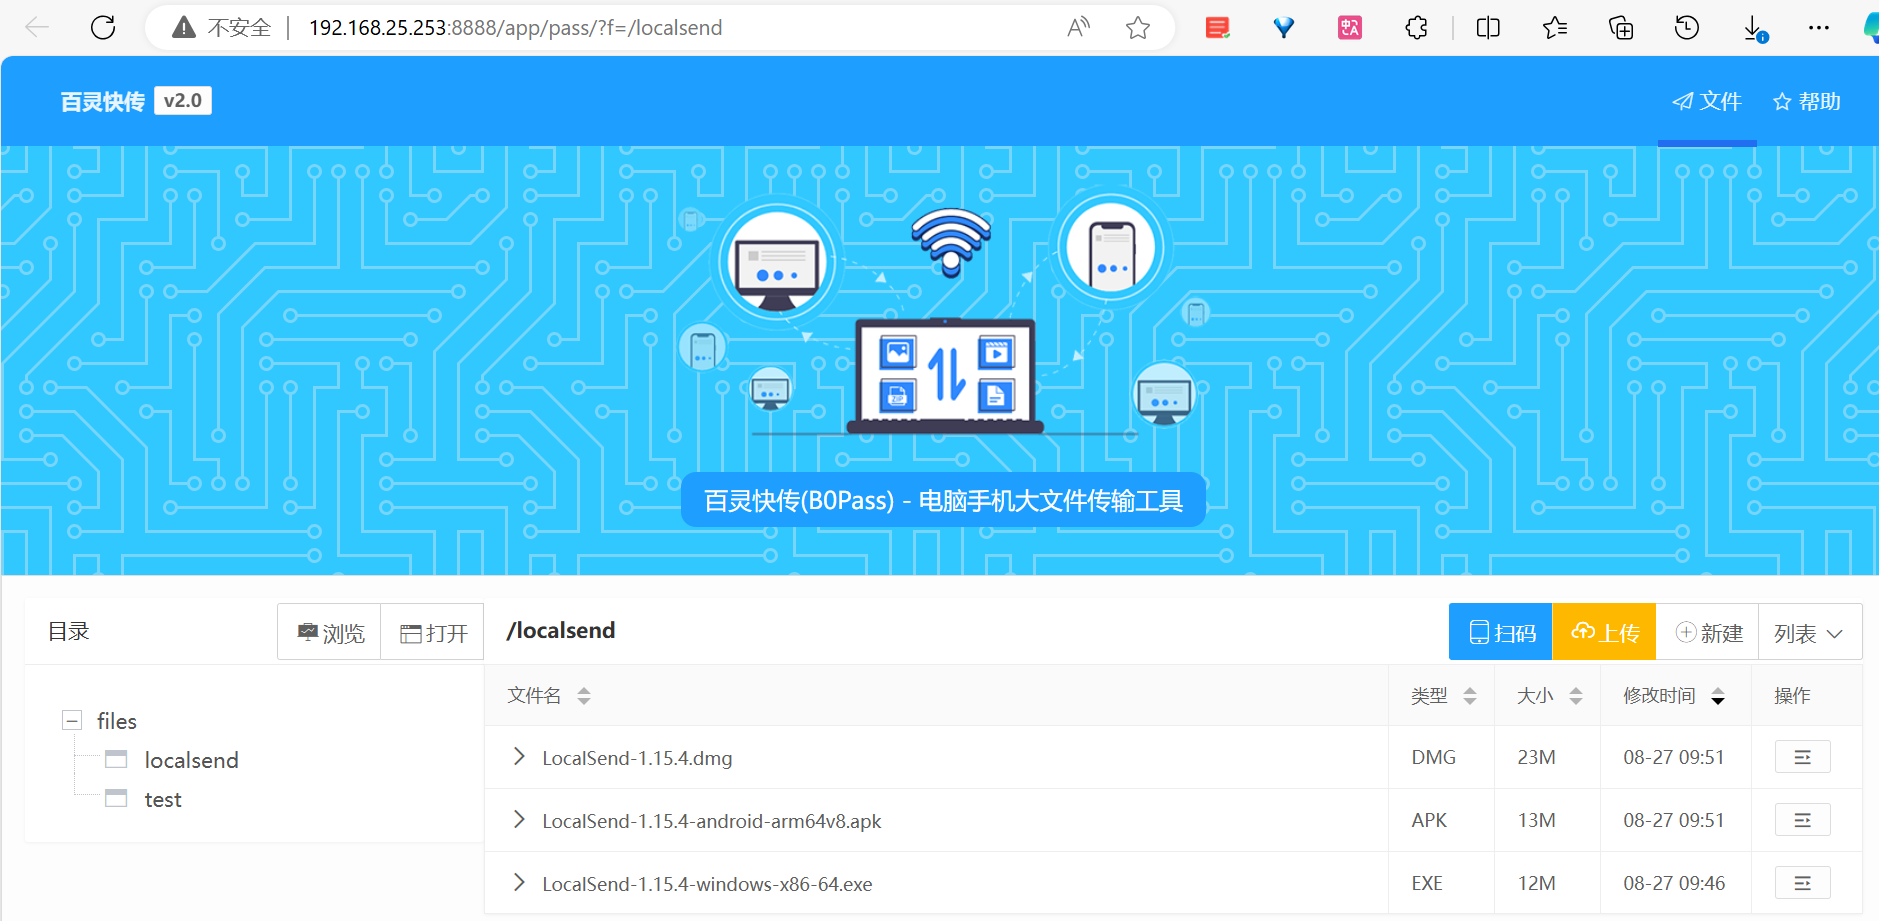The width and height of the screenshot is (1879, 921).
Task: Open actions menu for the apk file
Action: tap(1802, 820)
